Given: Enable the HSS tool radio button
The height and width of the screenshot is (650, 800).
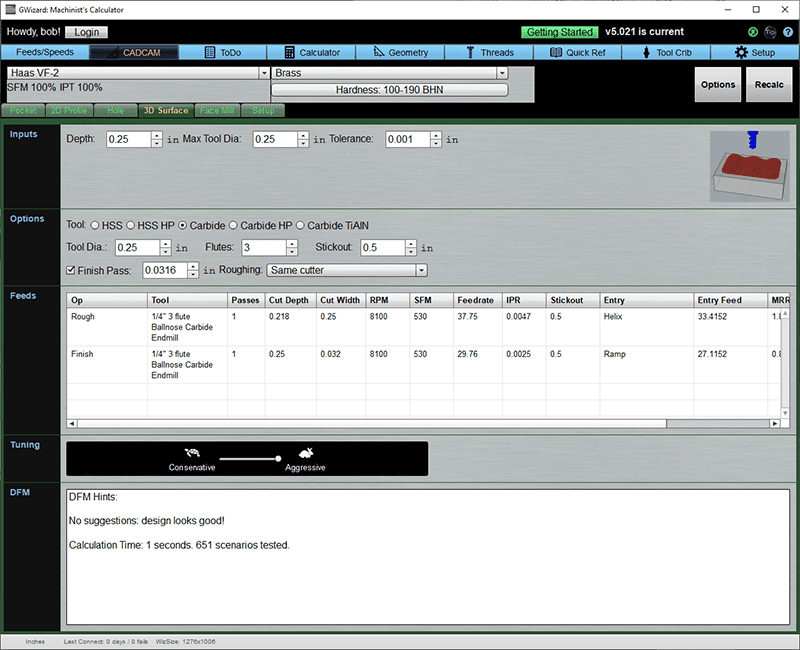Looking at the screenshot, I should (94, 224).
